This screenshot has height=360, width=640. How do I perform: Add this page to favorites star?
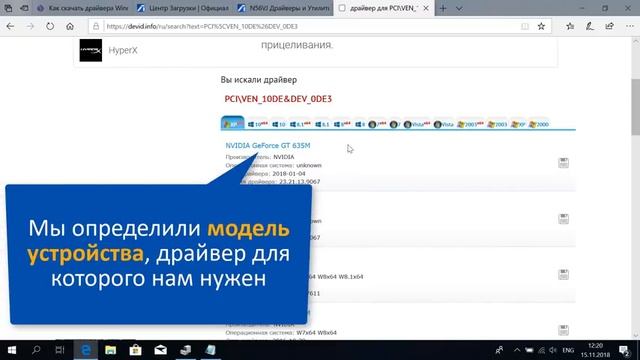(x=541, y=26)
